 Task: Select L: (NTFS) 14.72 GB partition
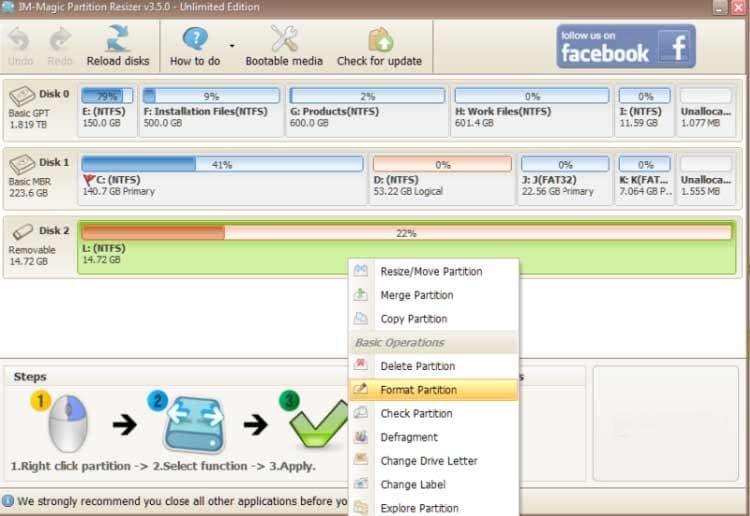[407, 248]
